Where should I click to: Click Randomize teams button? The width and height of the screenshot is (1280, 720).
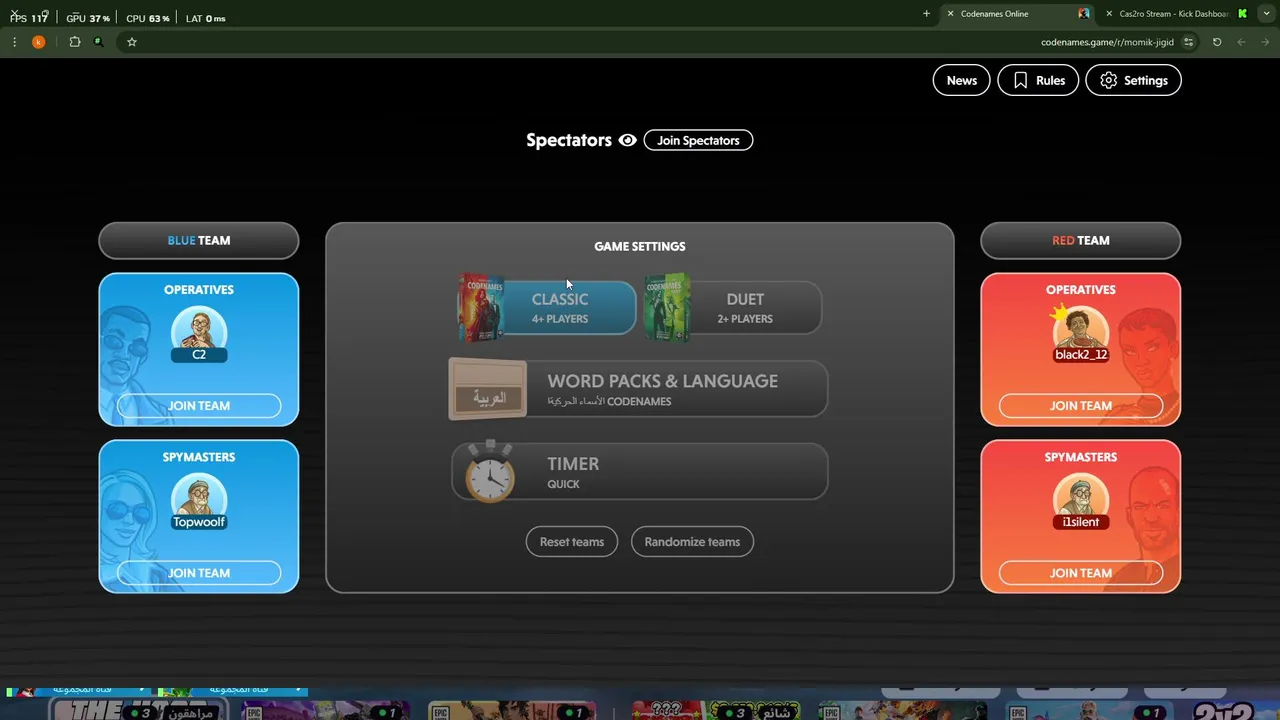(x=692, y=542)
